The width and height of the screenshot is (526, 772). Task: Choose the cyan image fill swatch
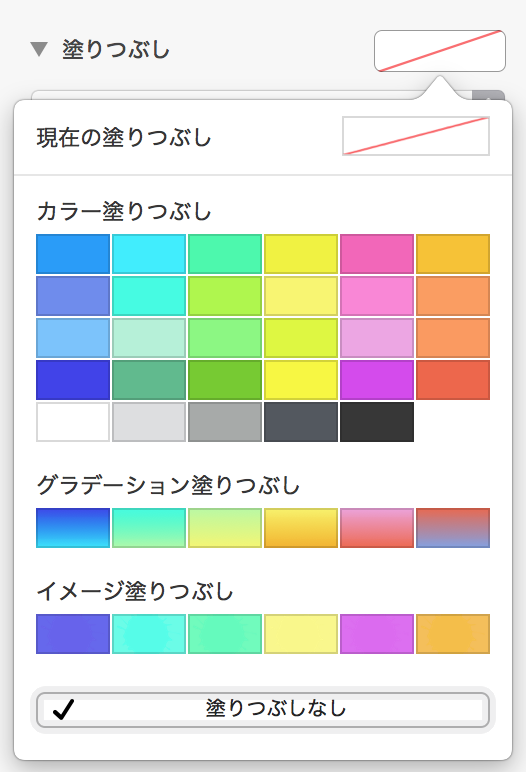point(149,634)
